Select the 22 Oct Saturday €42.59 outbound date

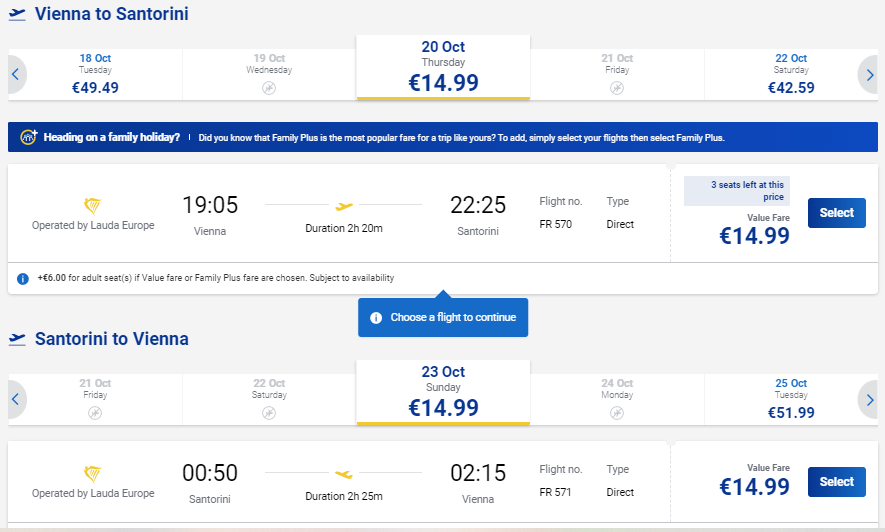pos(791,74)
